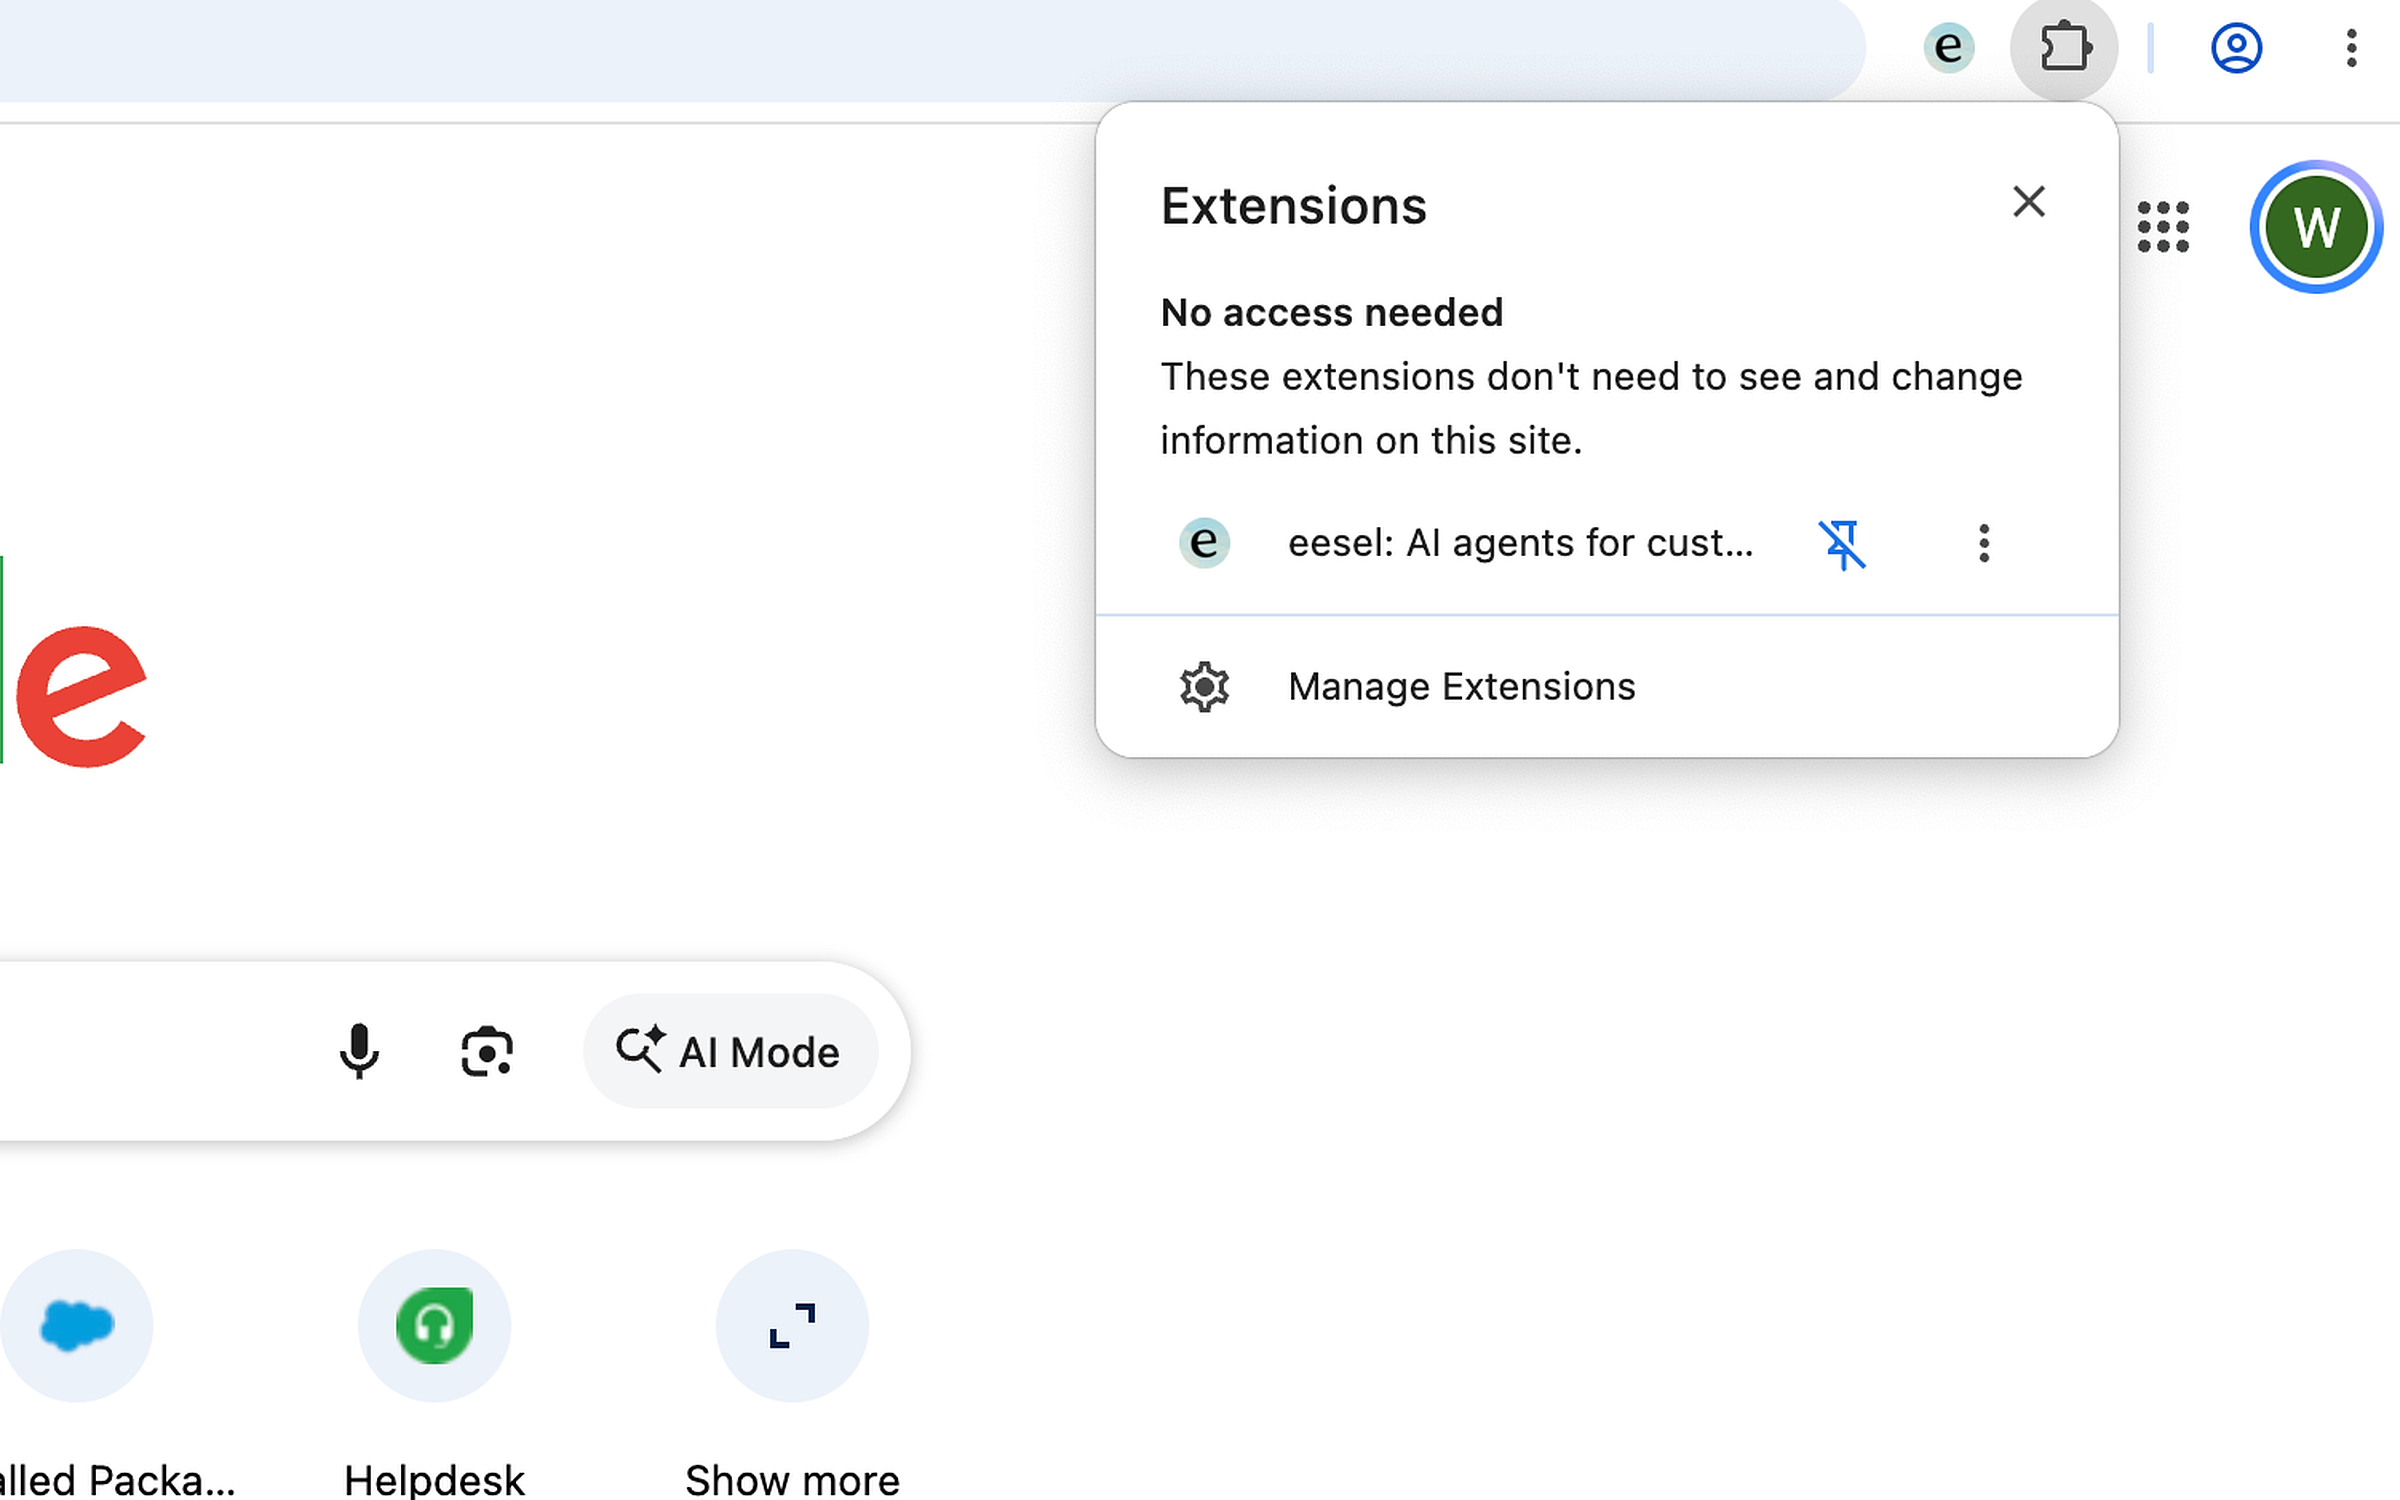Open Chrome's three-dot main menu
This screenshot has height=1500, width=2400.
[x=2351, y=47]
